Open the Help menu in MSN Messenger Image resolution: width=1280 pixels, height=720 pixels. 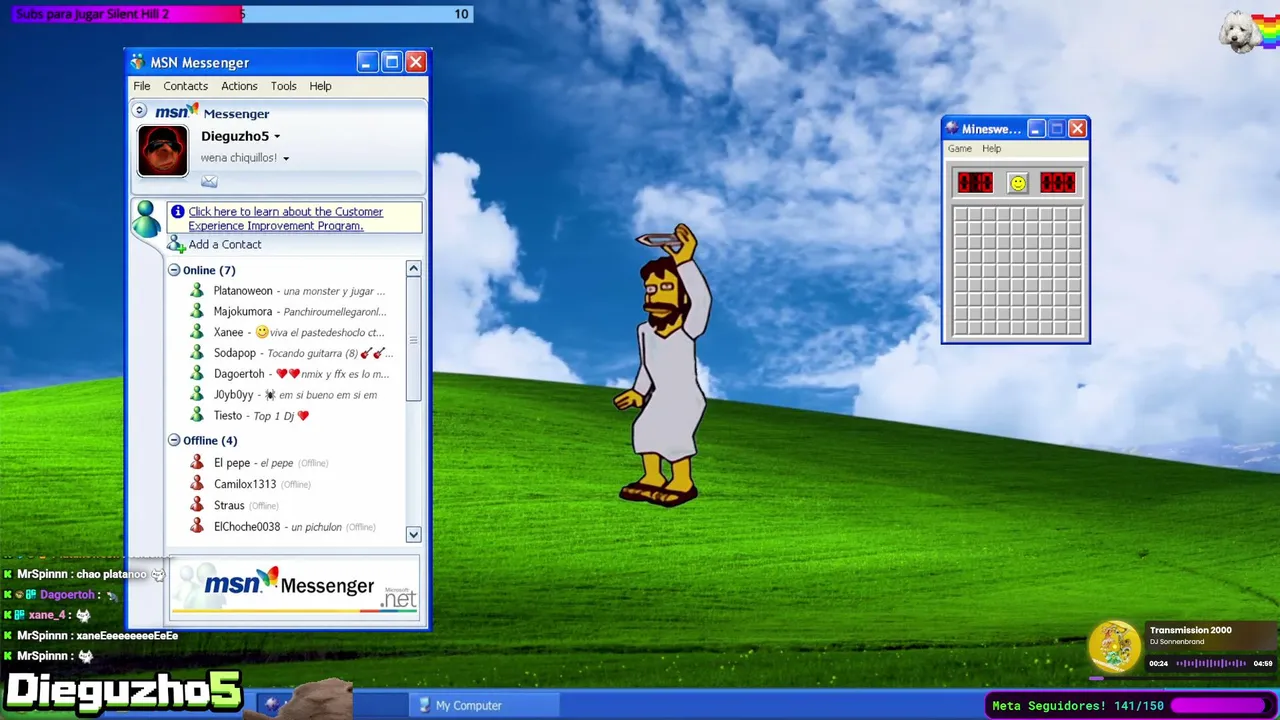point(320,86)
